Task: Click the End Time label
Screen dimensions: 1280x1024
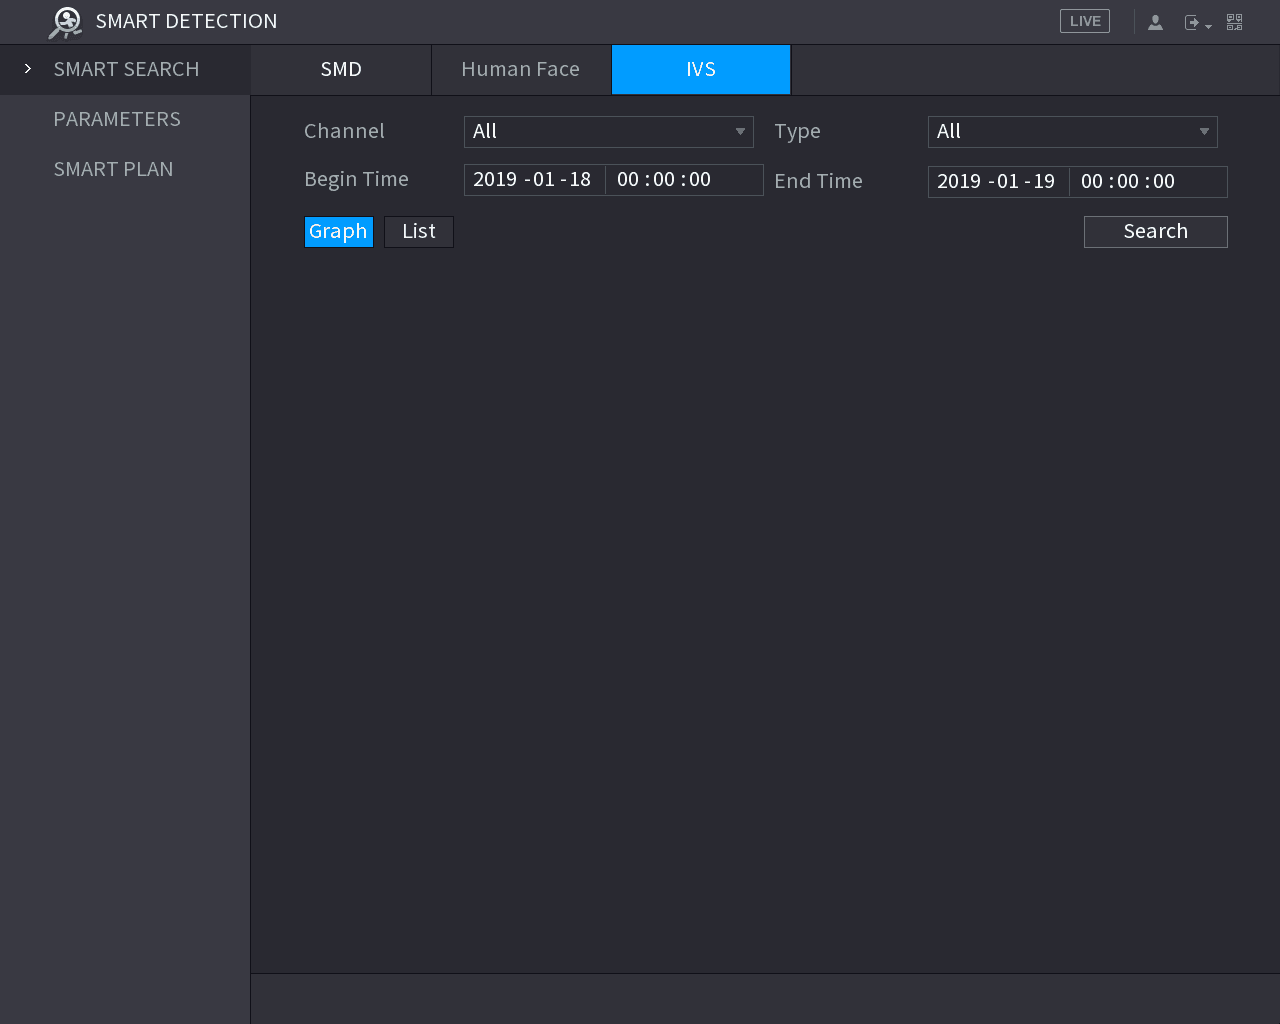Action: pos(818,181)
